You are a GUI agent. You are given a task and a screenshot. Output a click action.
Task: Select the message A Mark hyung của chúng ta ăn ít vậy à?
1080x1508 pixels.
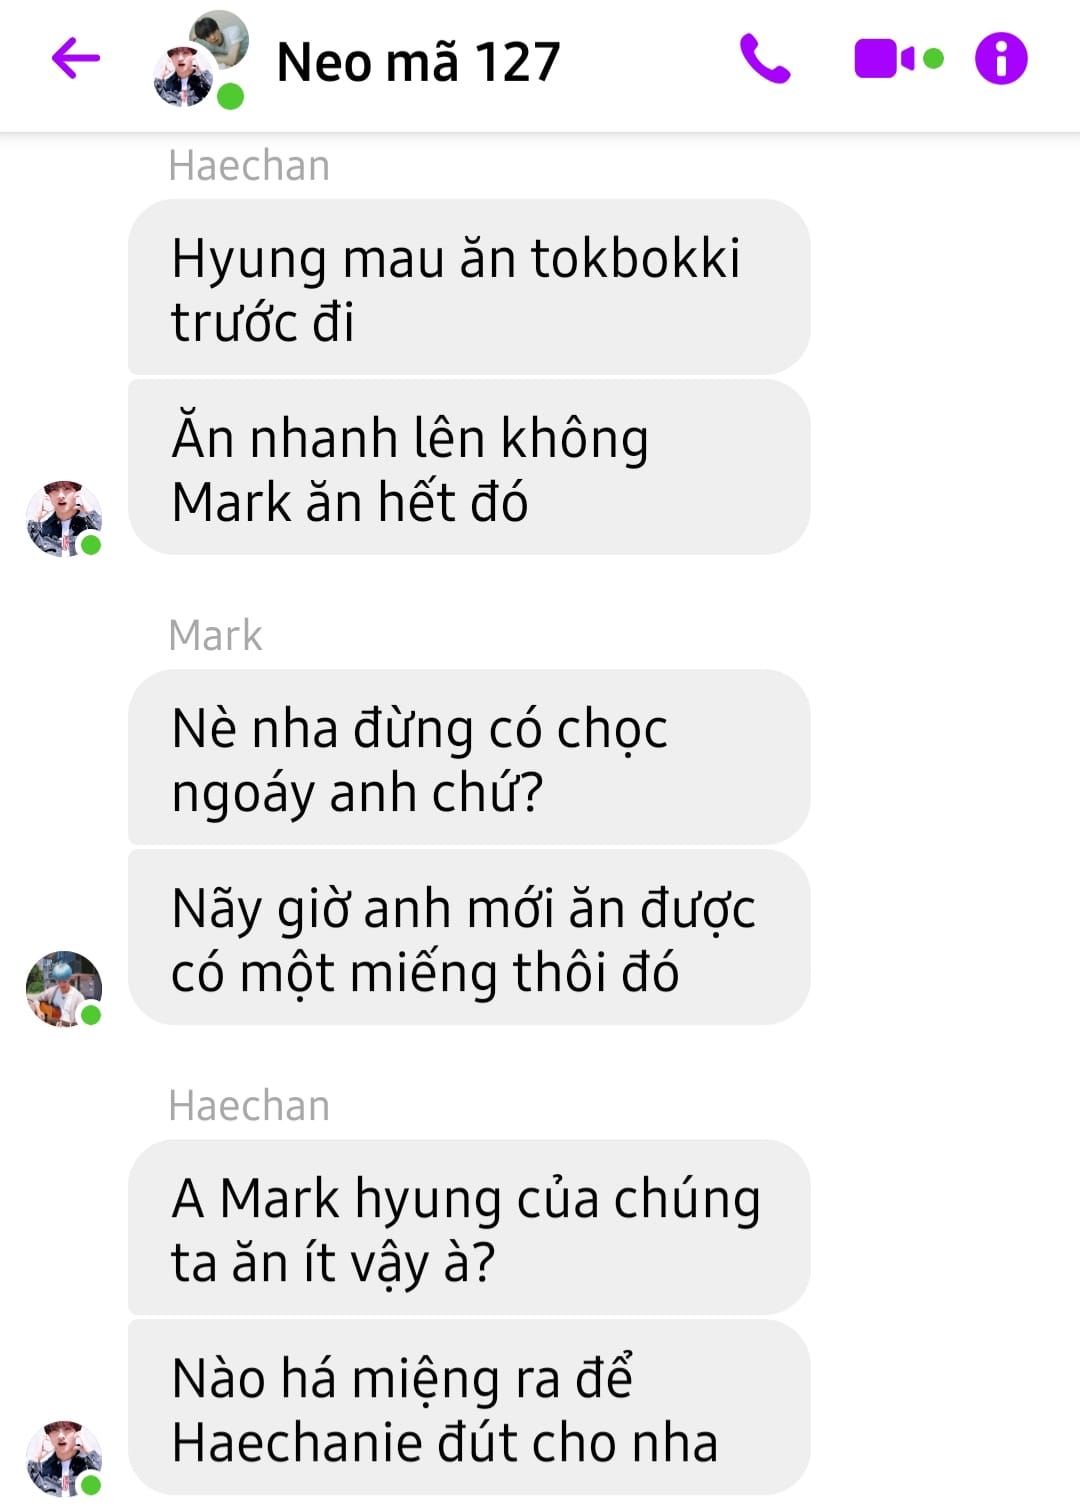click(x=469, y=1227)
